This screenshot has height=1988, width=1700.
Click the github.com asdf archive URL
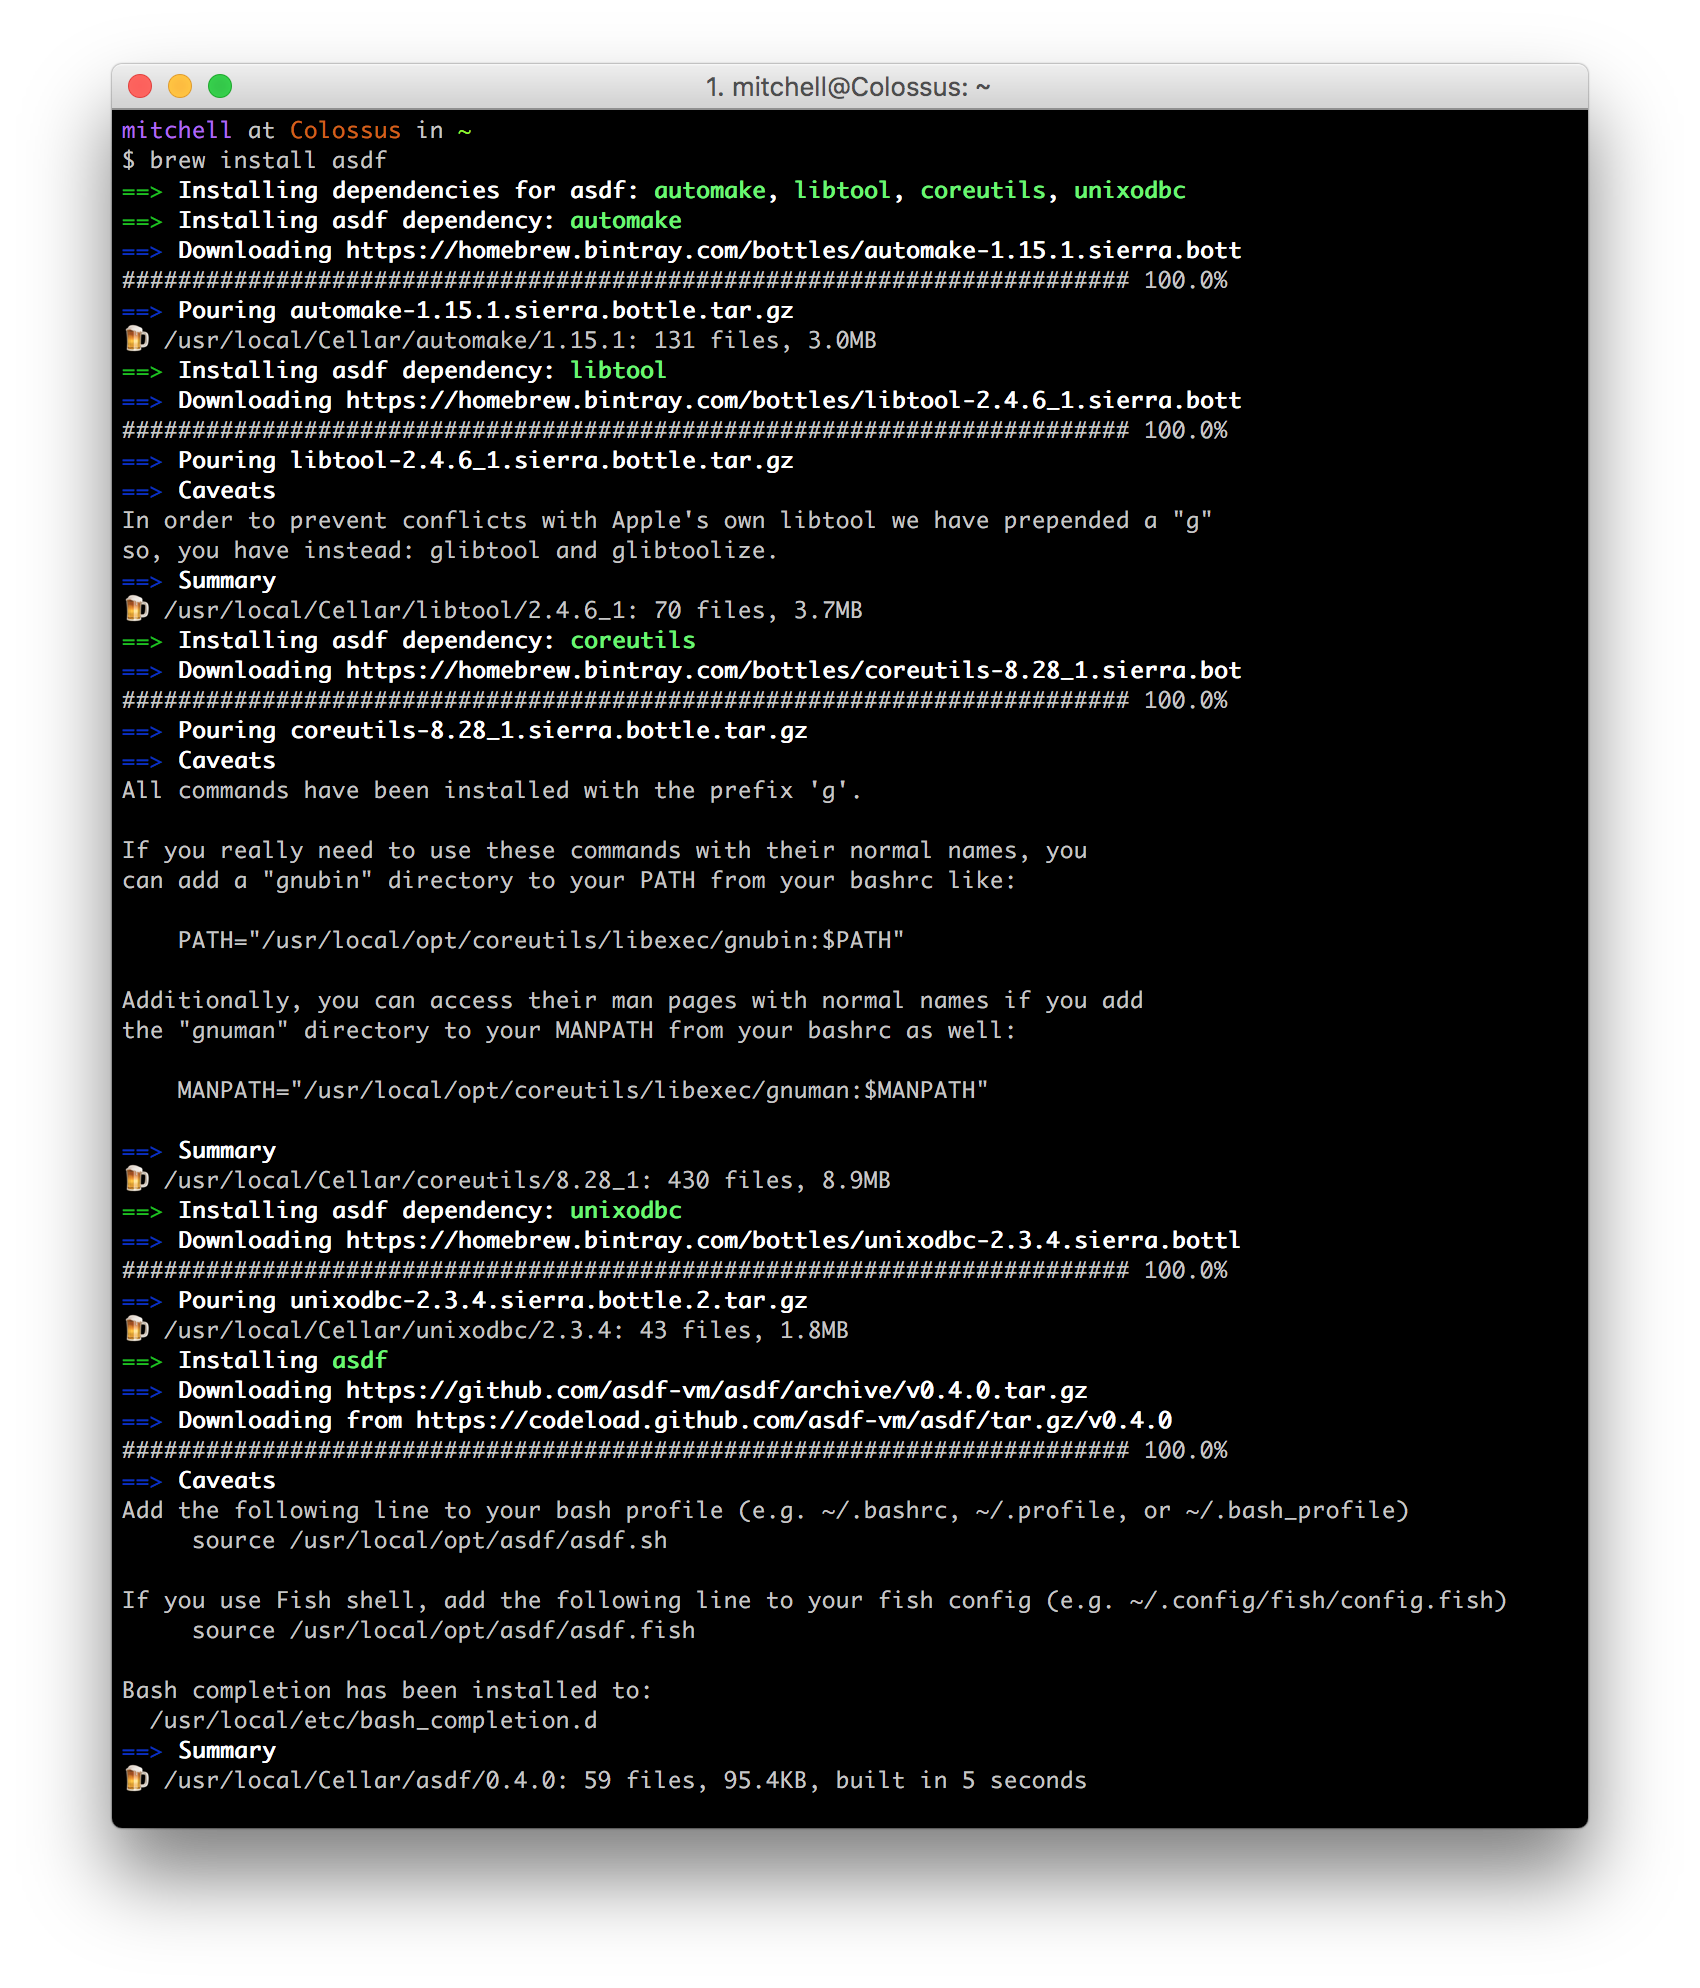(717, 1390)
